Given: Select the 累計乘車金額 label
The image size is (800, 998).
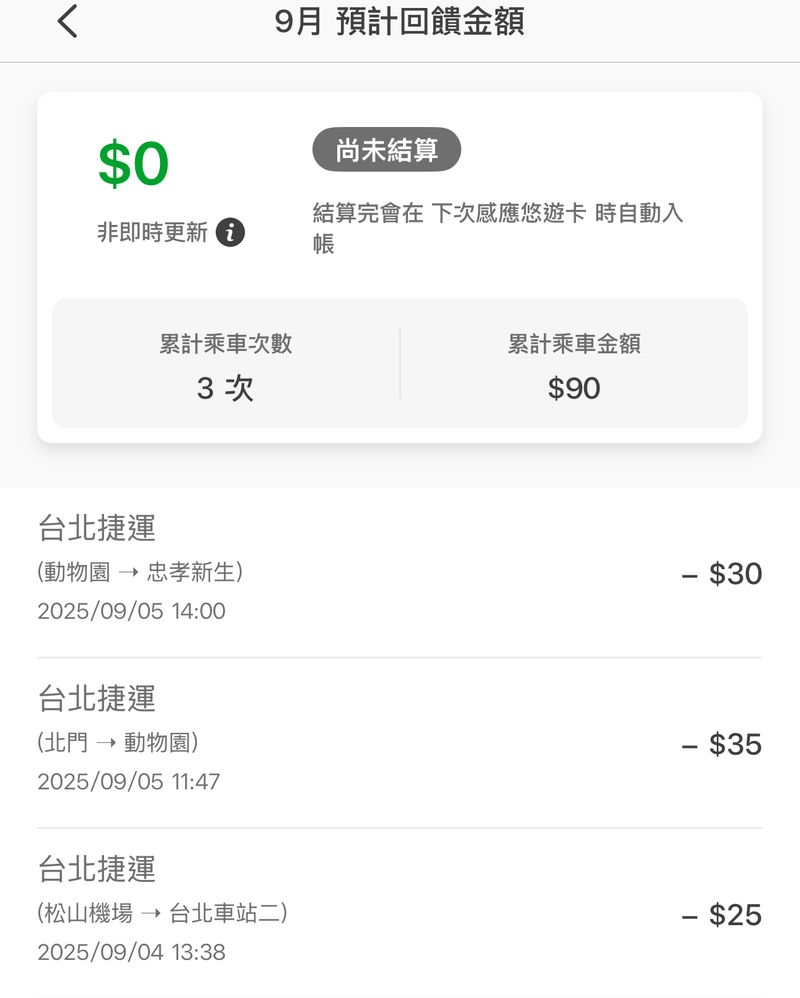Looking at the screenshot, I should [574, 344].
